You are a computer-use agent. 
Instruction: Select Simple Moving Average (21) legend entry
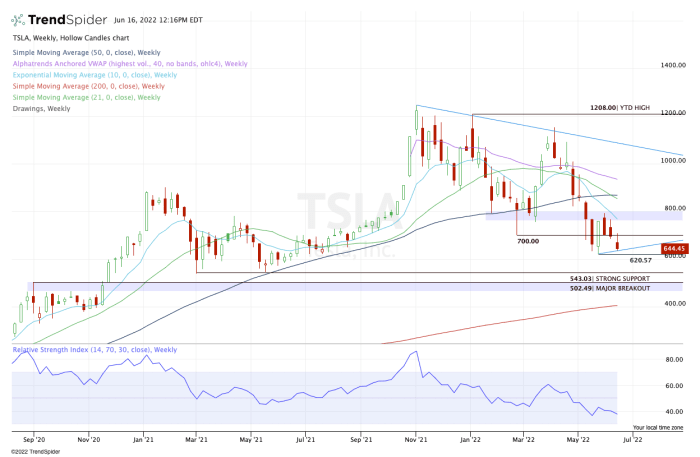pyautogui.click(x=87, y=97)
